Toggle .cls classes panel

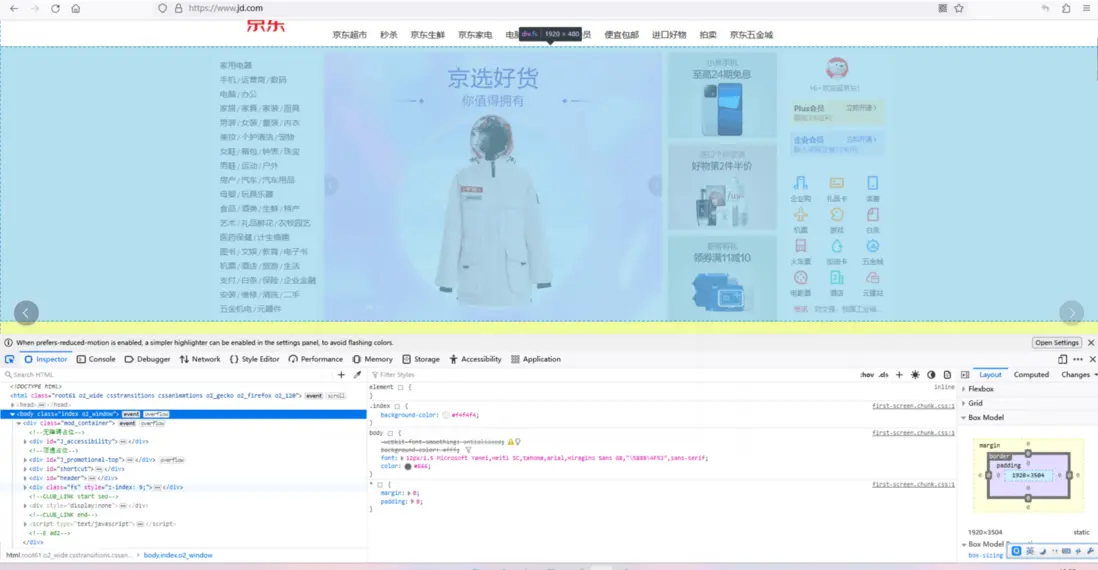pyautogui.click(x=884, y=375)
